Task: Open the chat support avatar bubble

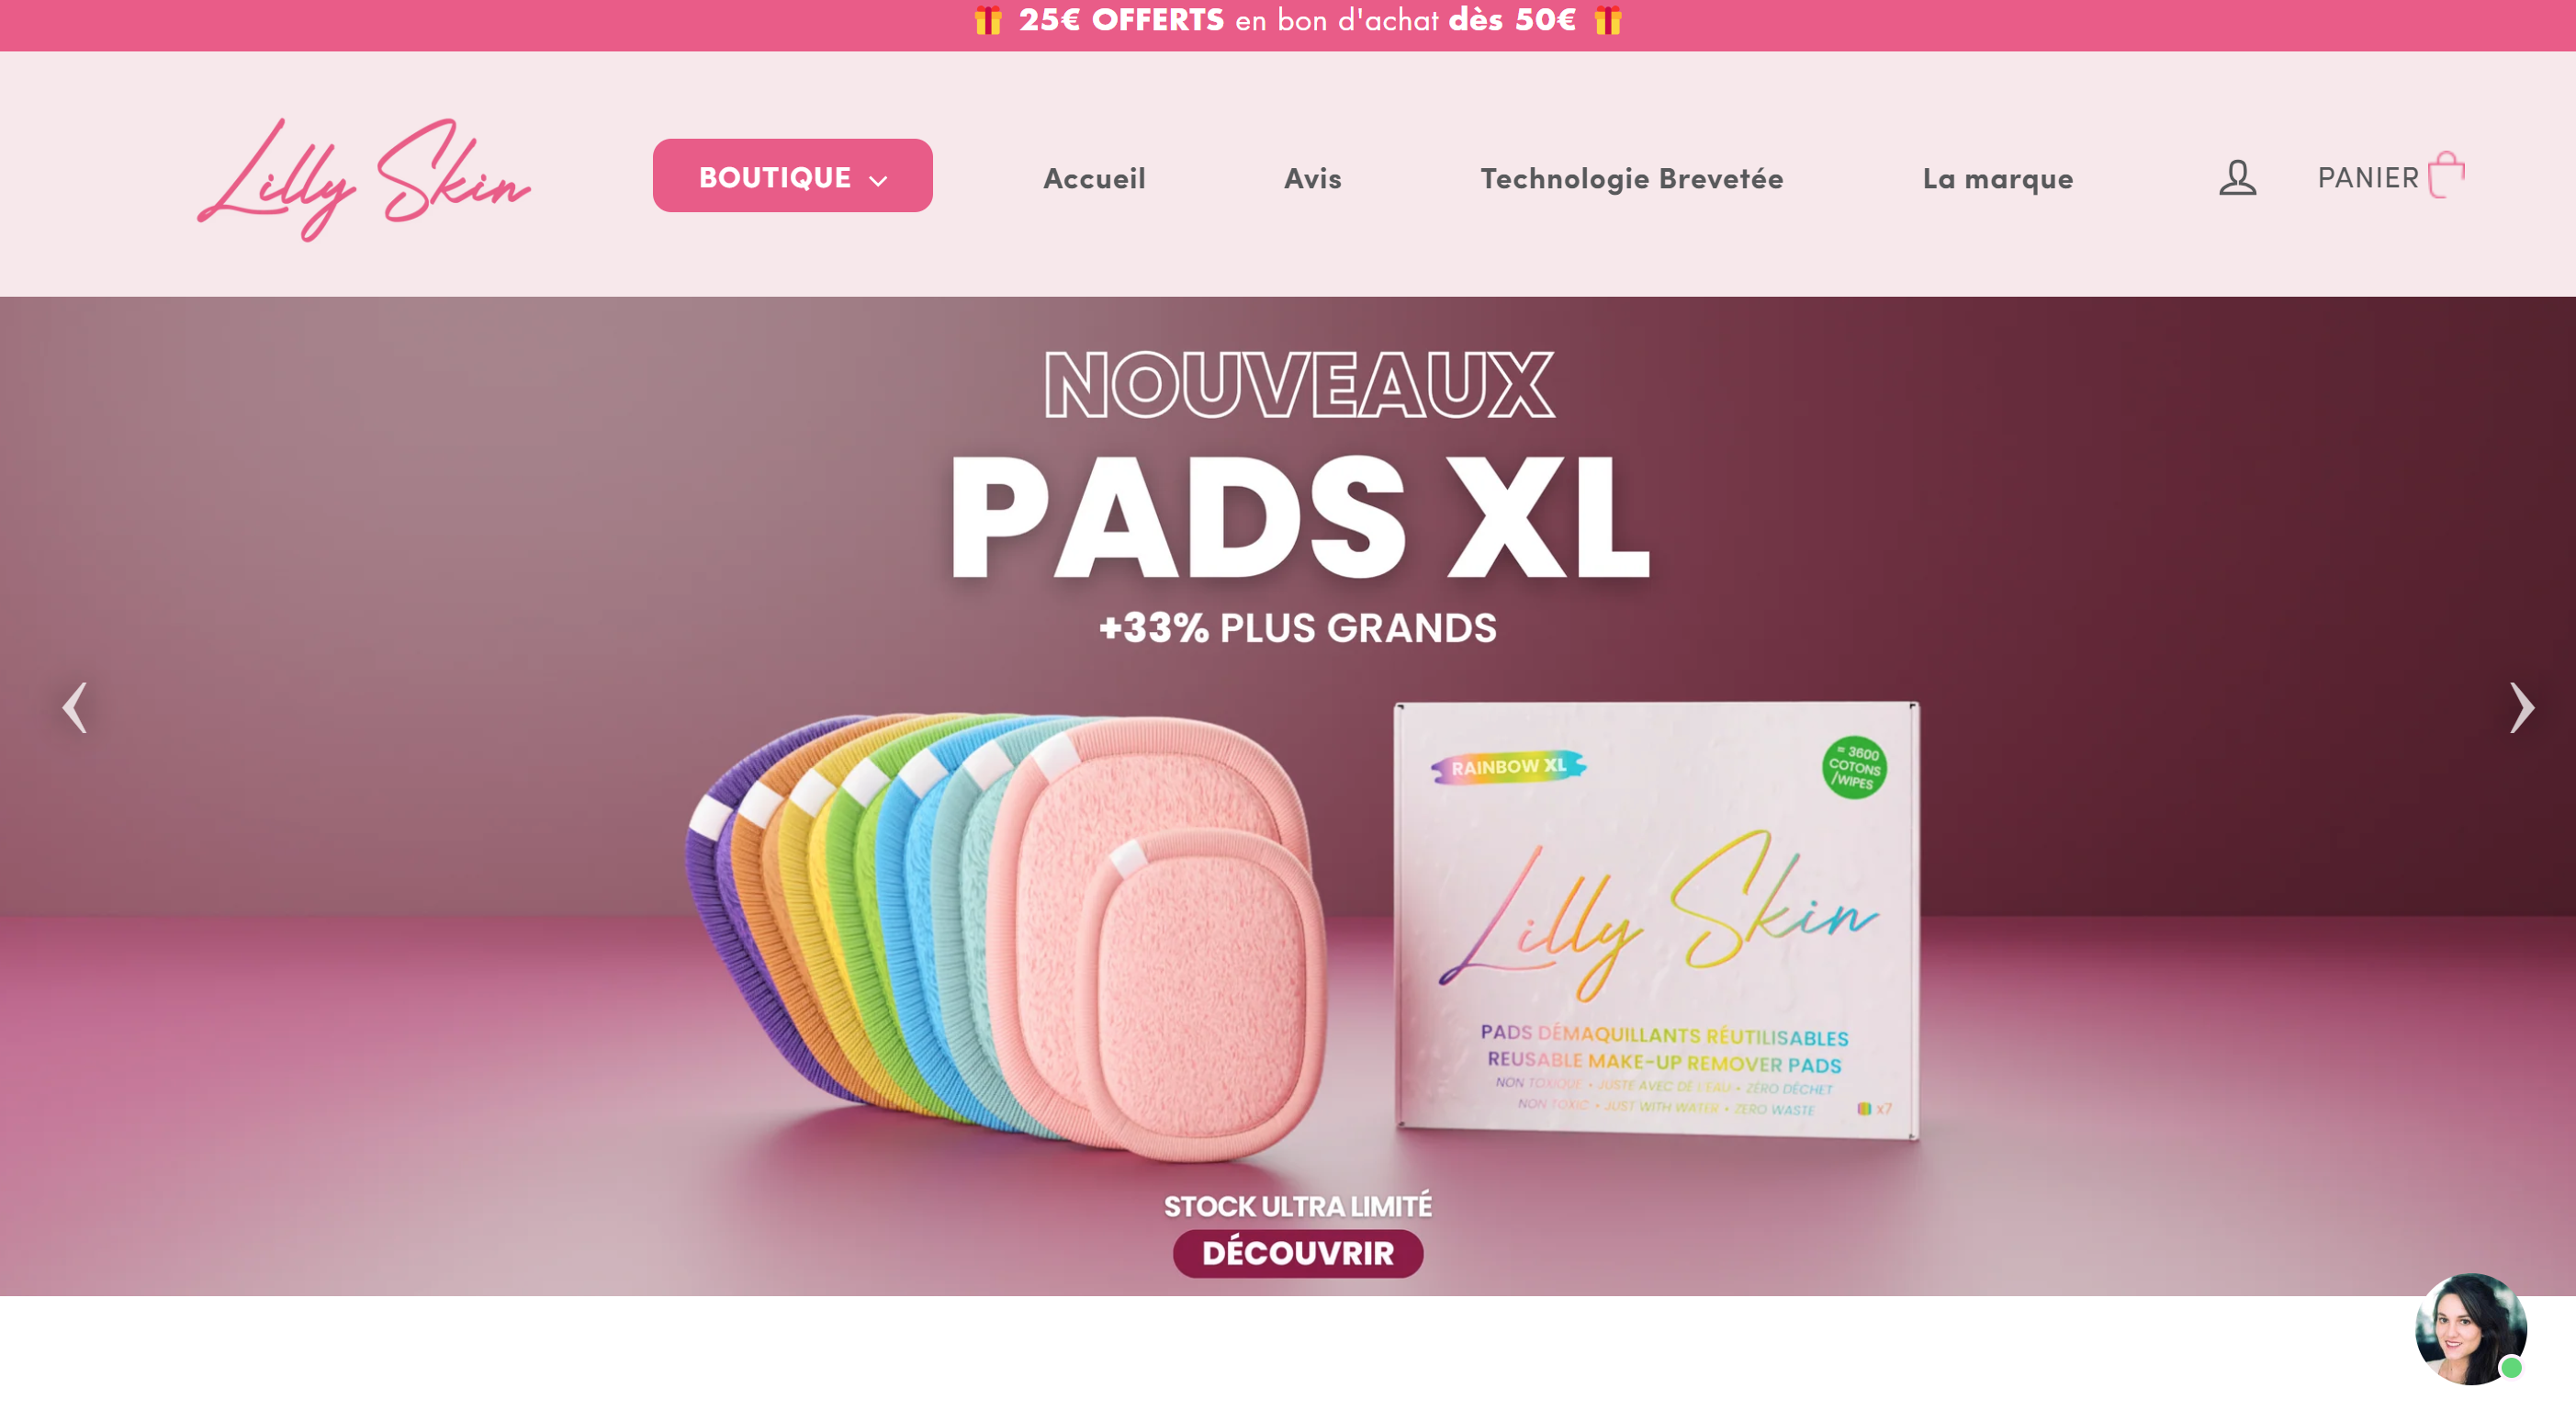Action: (x=2471, y=1329)
